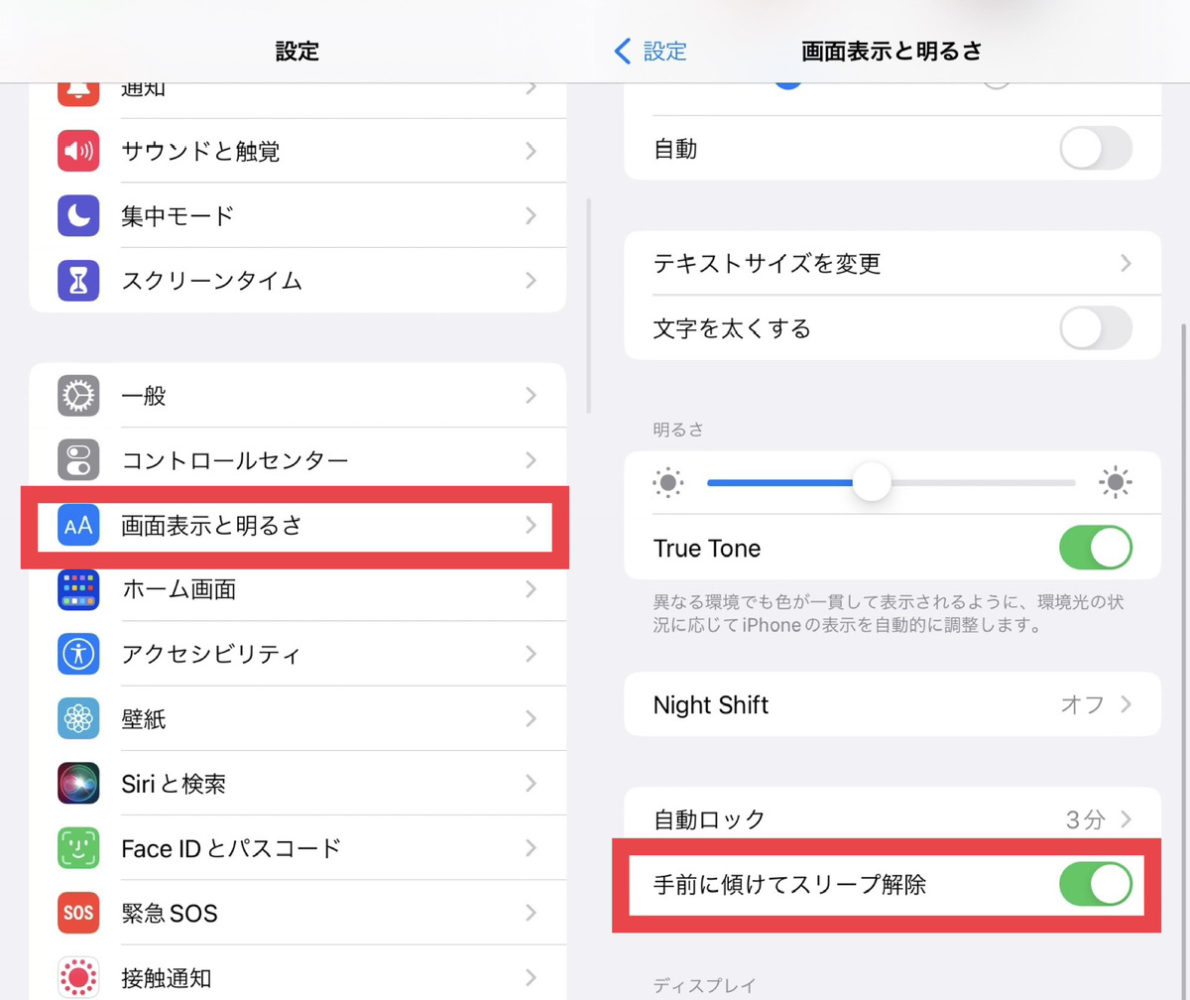
Task: Tap the スクリーンタイム hourglass icon
Action: (x=78, y=280)
